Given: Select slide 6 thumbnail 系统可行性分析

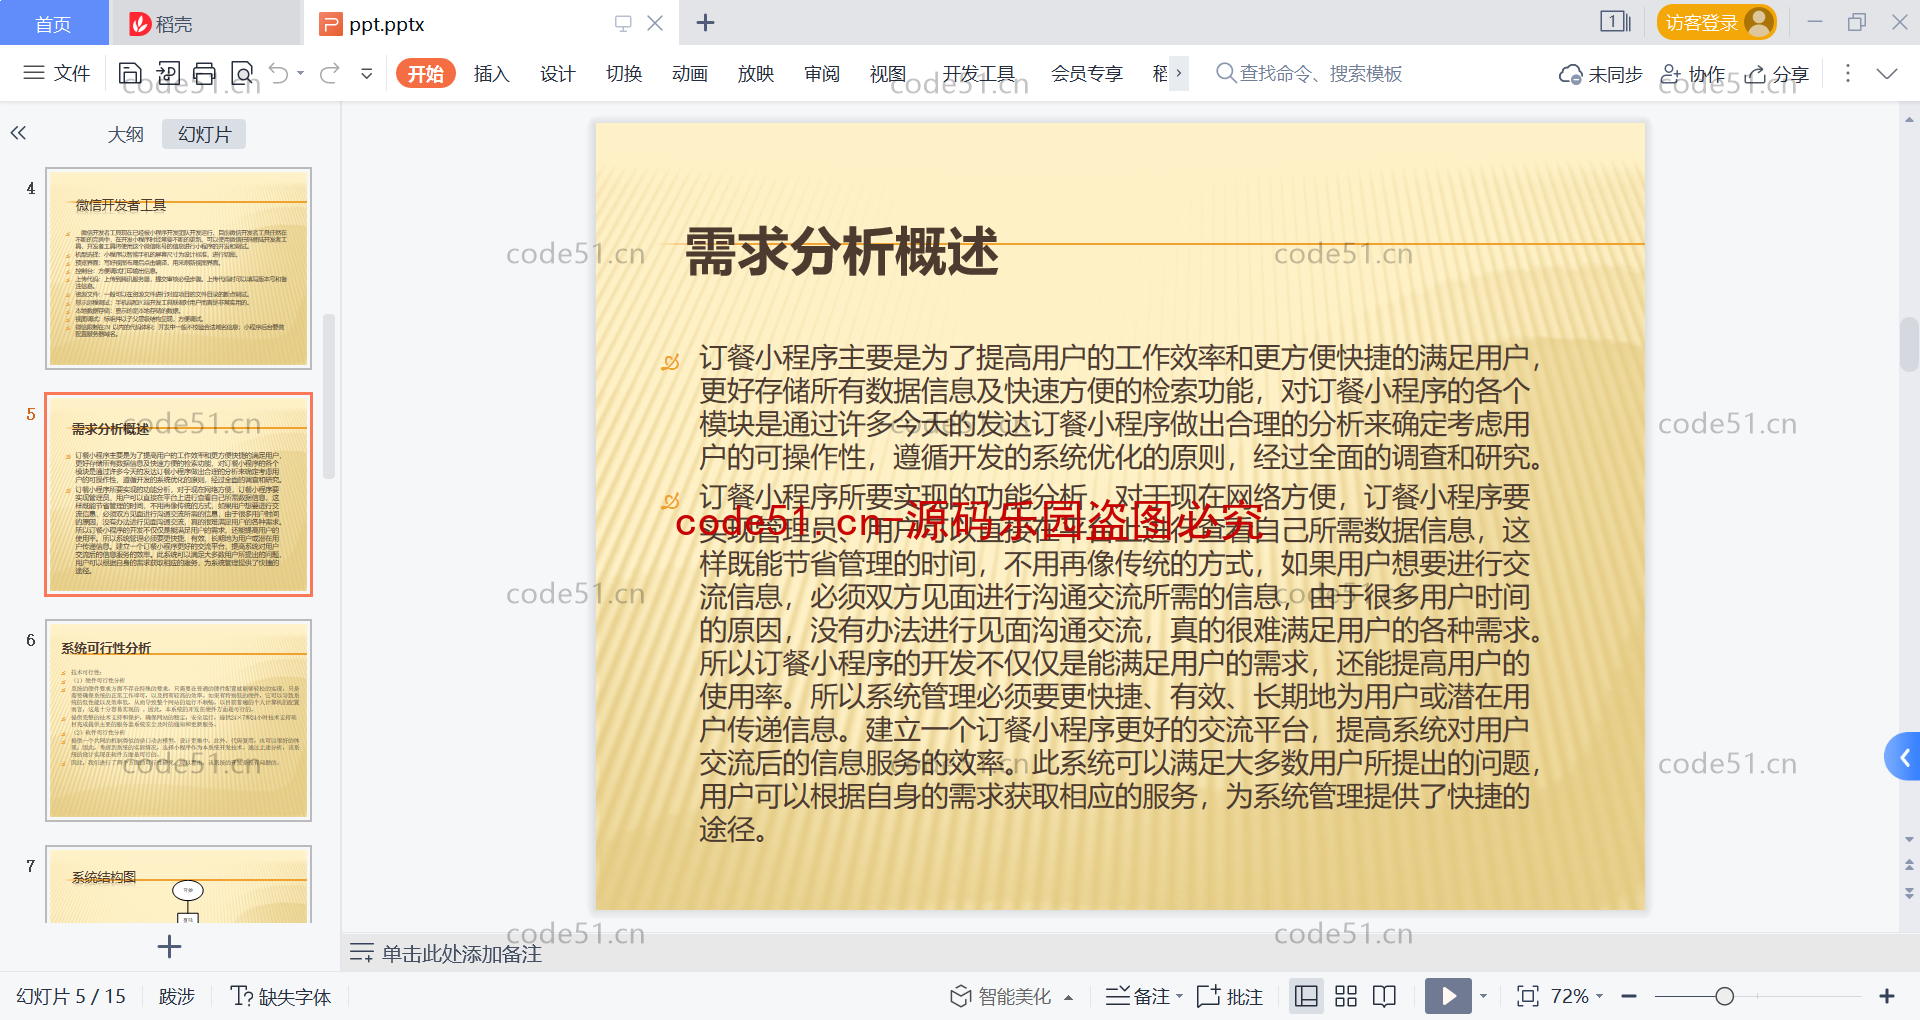Looking at the screenshot, I should pyautogui.click(x=179, y=720).
